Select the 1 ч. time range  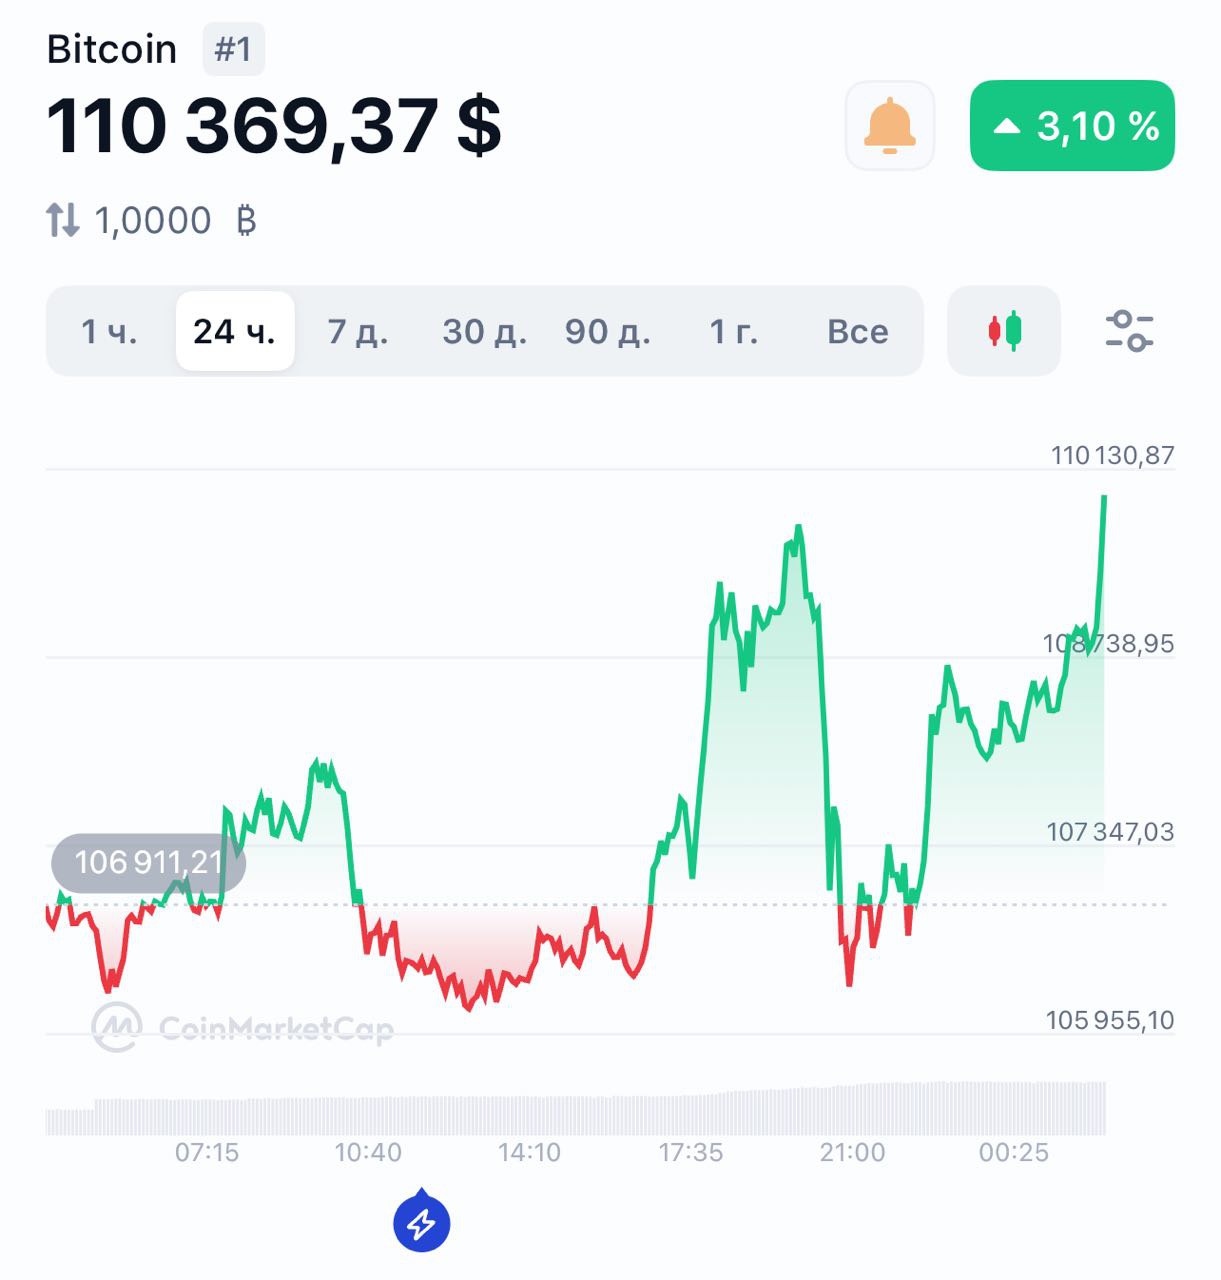[x=109, y=331]
